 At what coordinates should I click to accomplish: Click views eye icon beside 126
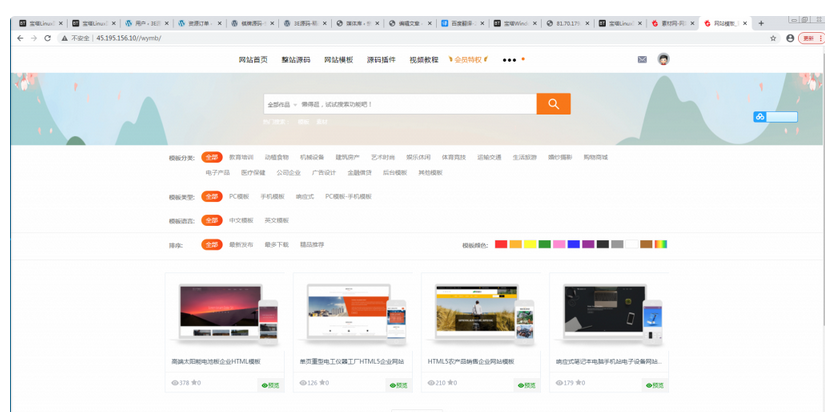[x=303, y=383]
